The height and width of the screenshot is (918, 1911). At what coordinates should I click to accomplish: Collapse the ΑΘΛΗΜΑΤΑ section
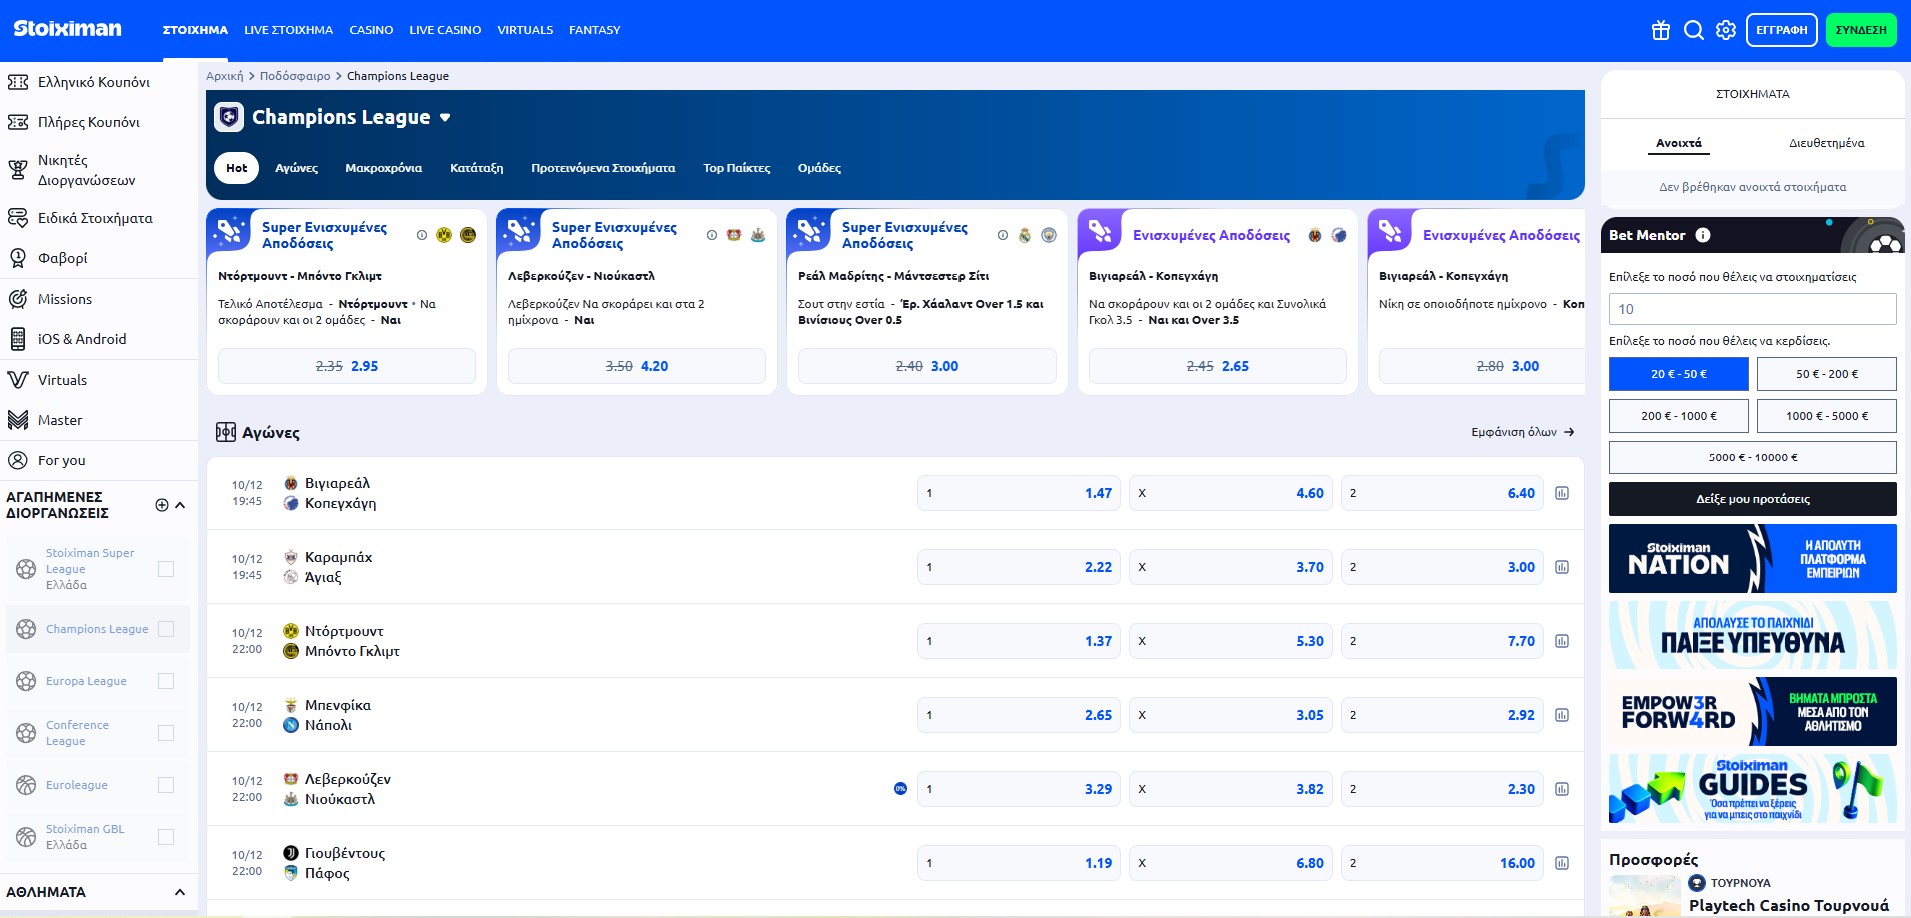click(180, 892)
